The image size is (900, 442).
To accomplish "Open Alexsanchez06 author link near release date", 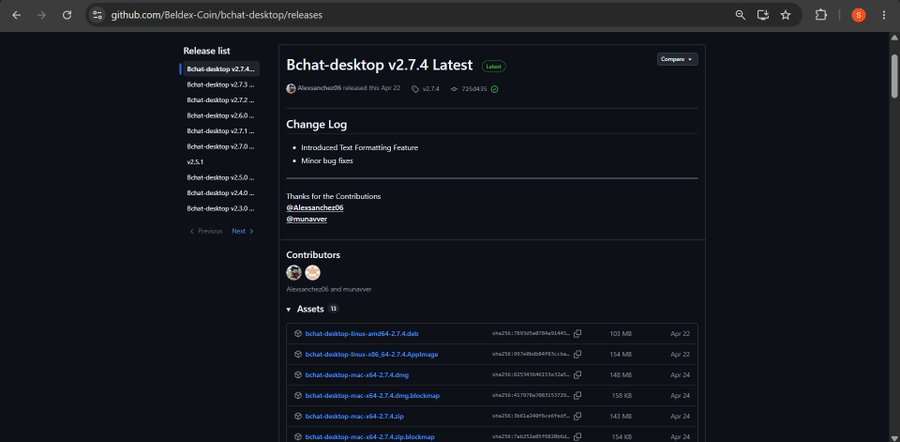I will (x=320, y=89).
